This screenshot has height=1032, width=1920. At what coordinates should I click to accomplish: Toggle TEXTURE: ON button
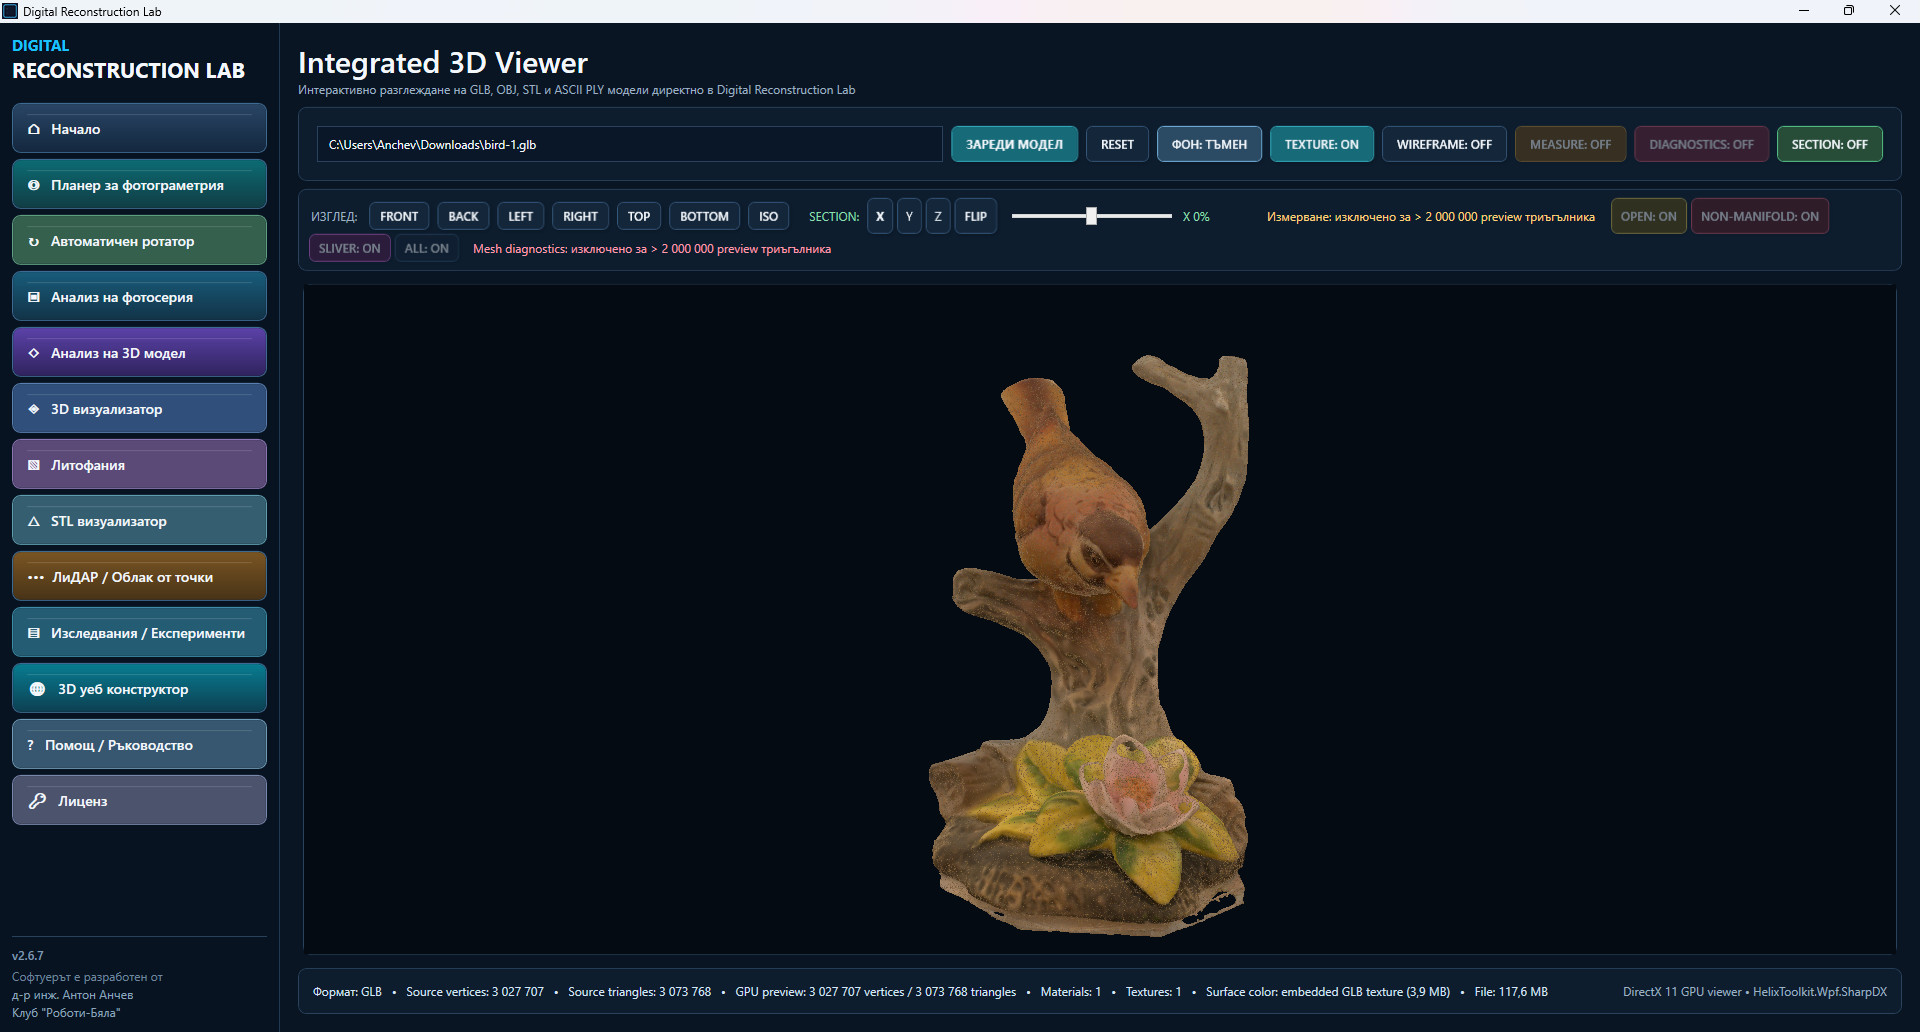[1321, 144]
